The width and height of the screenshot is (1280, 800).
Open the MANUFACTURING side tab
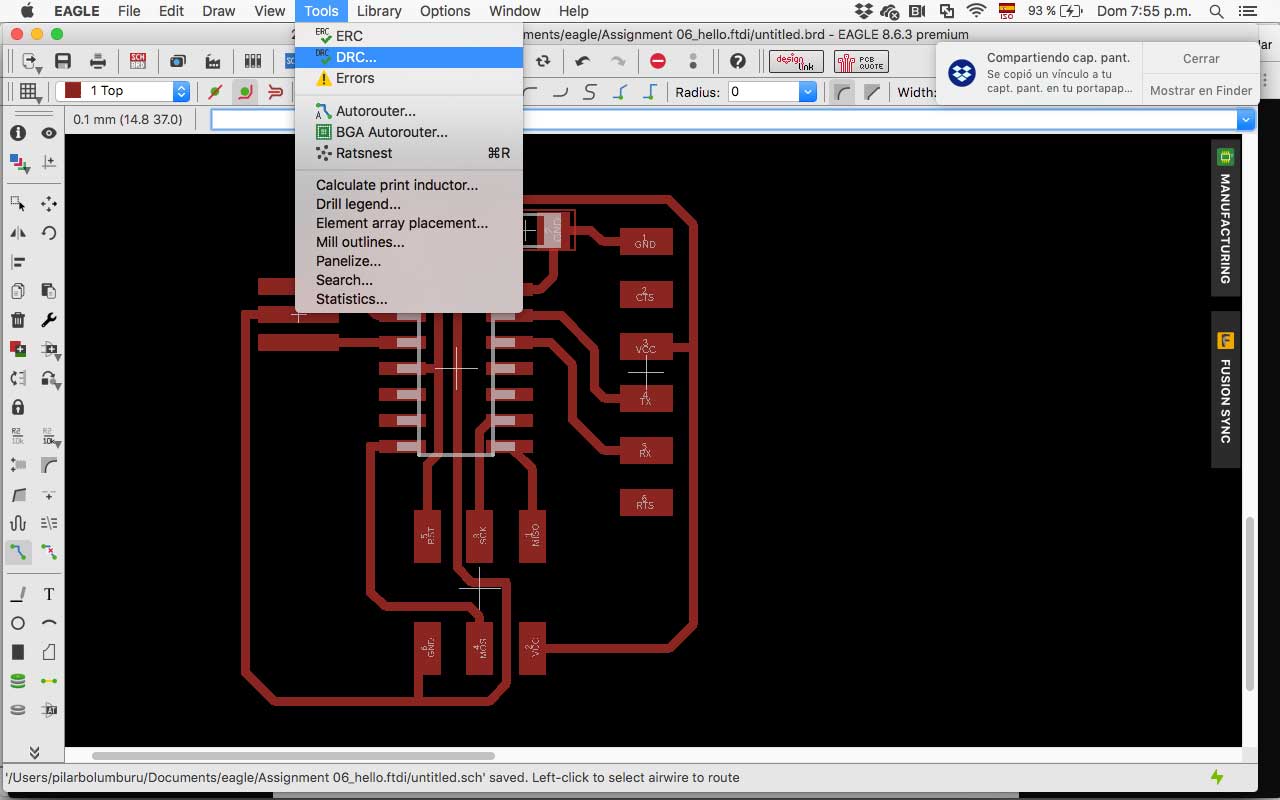[1225, 217]
